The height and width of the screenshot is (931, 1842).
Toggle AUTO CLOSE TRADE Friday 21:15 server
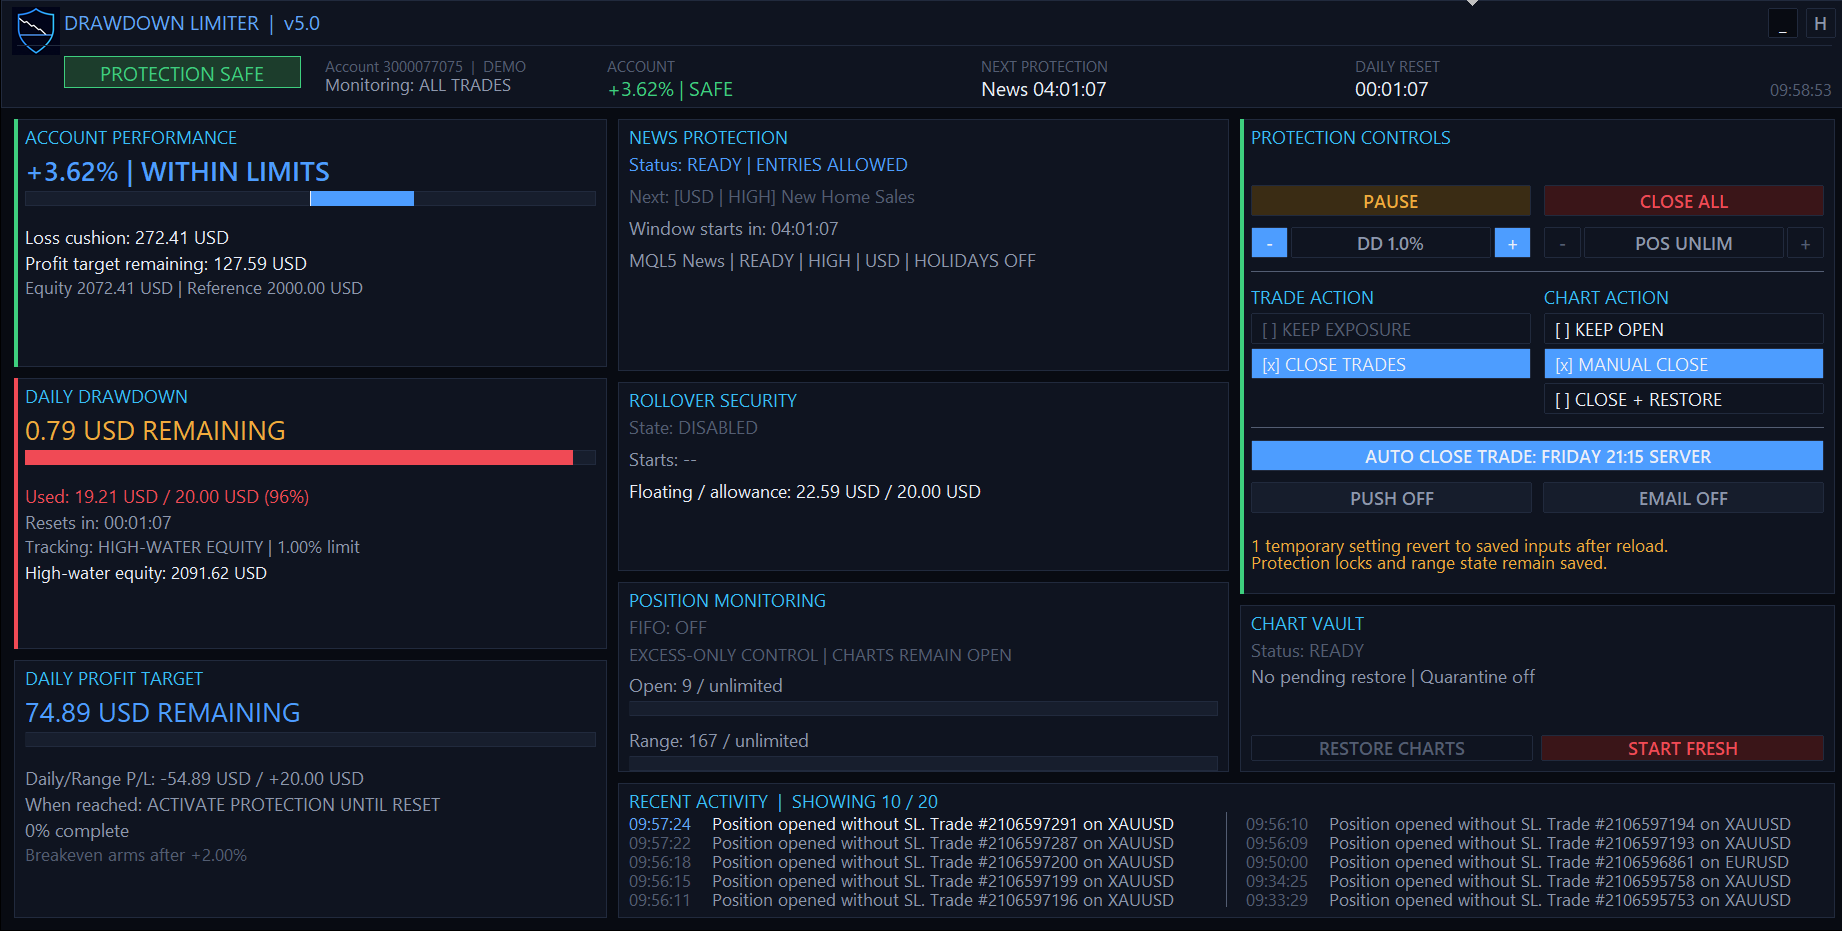click(x=1537, y=456)
